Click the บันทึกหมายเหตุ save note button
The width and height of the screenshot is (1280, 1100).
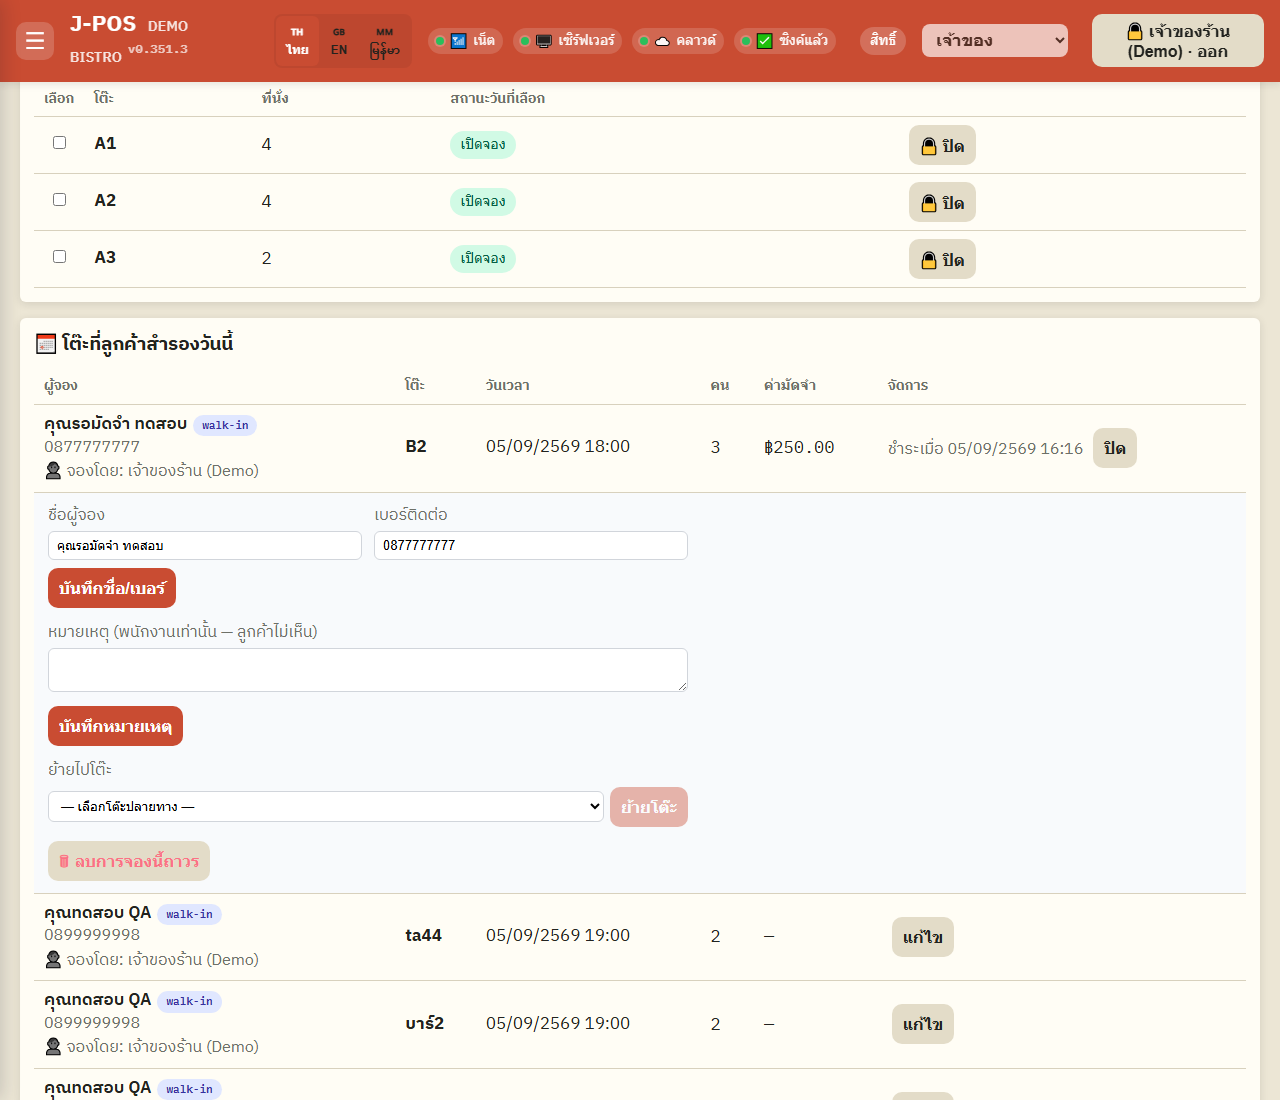click(x=115, y=726)
